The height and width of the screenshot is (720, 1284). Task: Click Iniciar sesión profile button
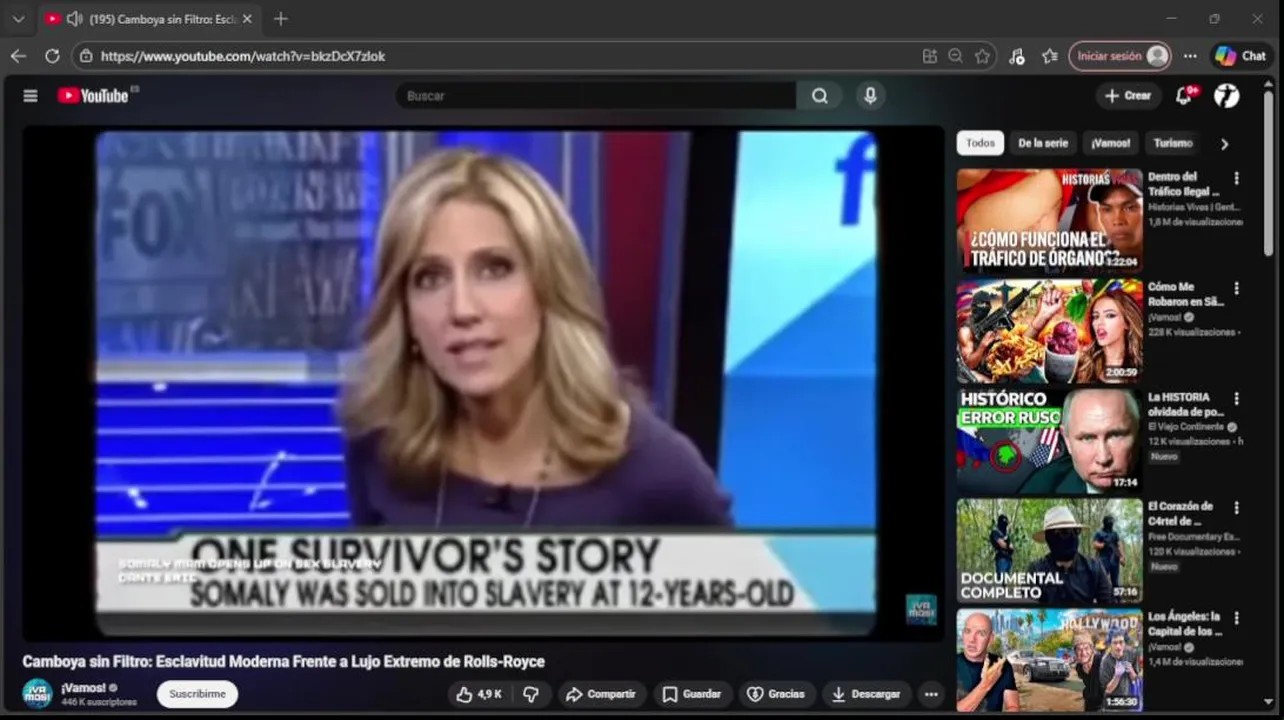(x=1120, y=56)
